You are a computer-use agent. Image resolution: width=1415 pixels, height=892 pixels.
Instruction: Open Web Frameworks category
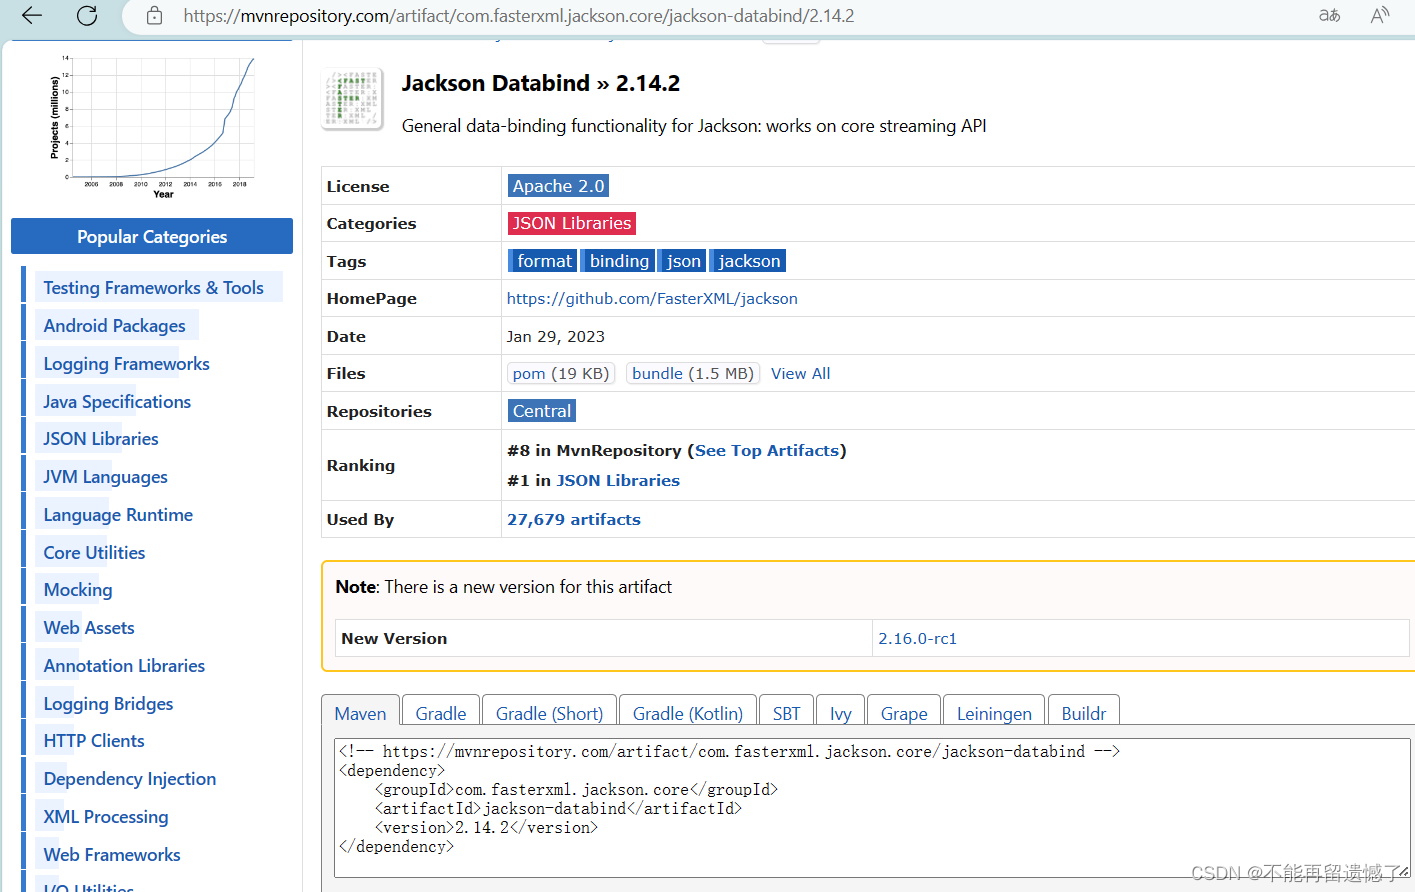click(x=112, y=855)
